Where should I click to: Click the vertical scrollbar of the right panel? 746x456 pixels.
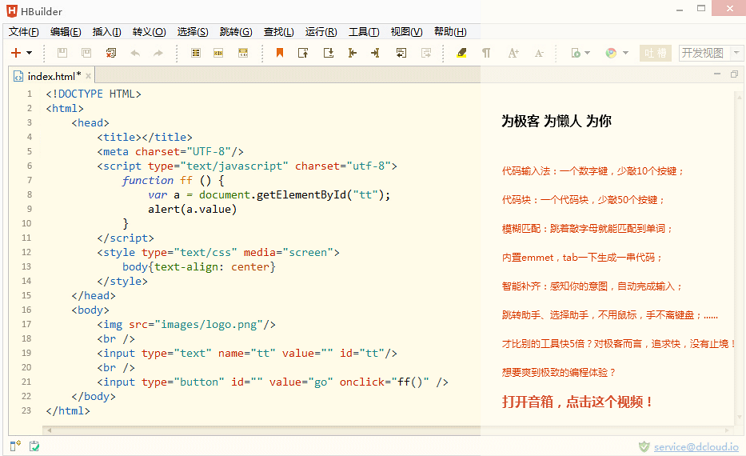(x=739, y=257)
